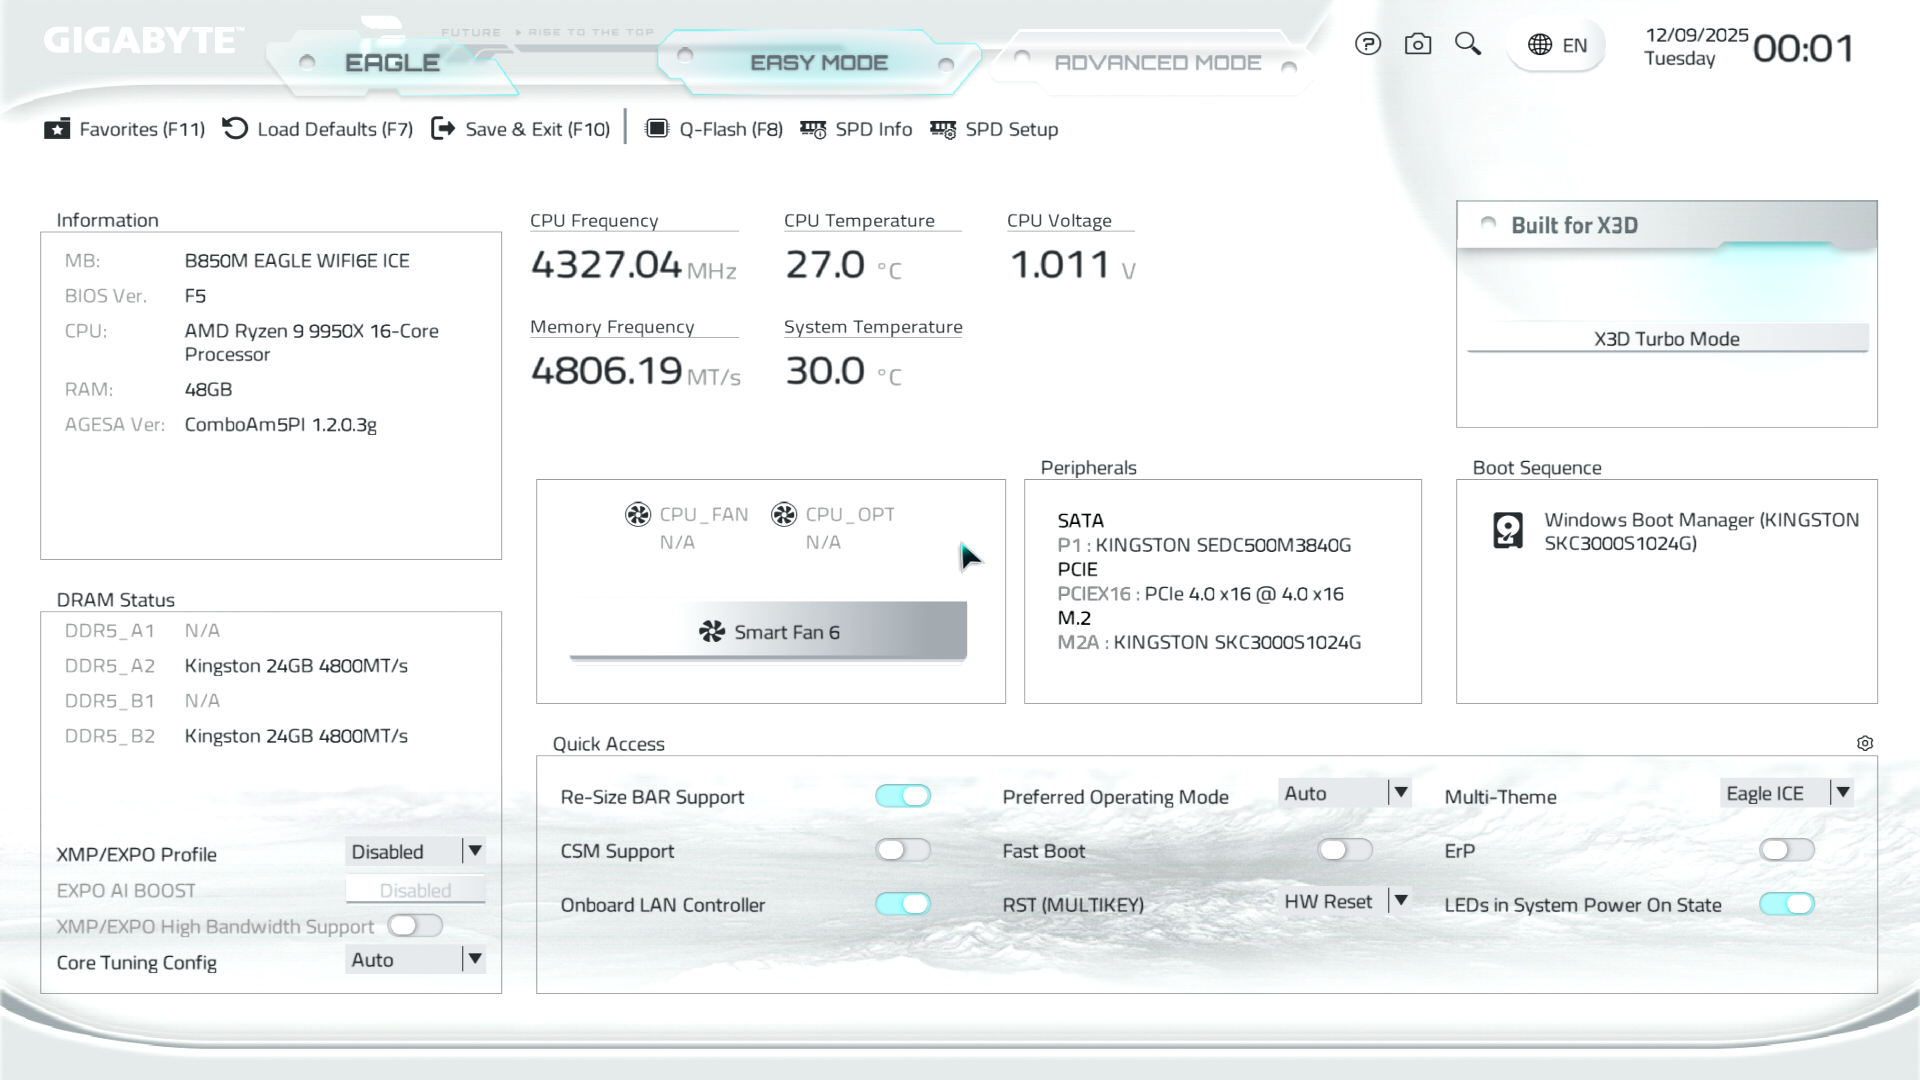
Task: Select the Easy Mode tab
Action: click(x=818, y=63)
